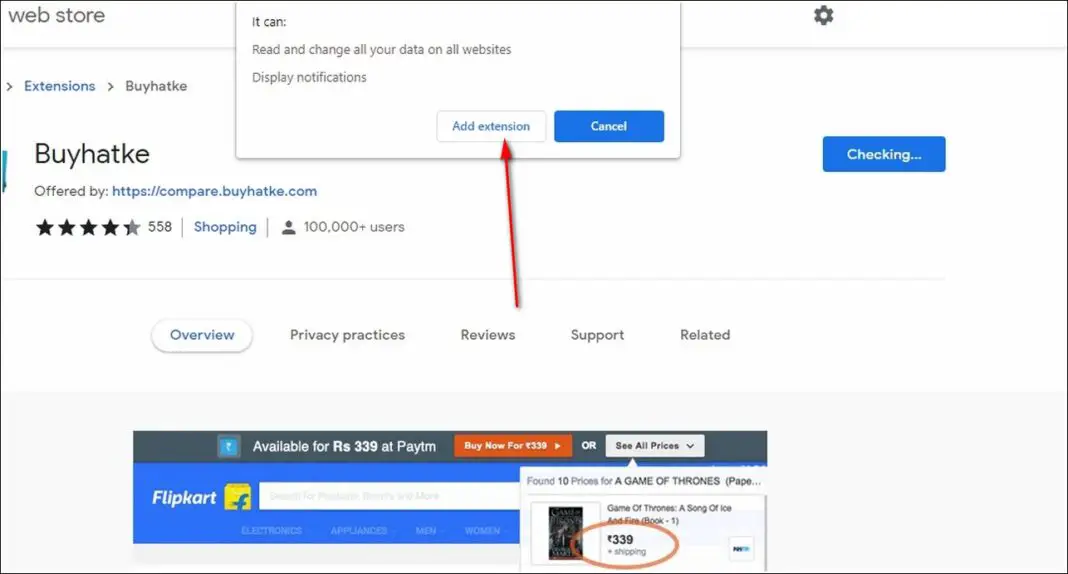Open the Shopping category link

pyautogui.click(x=225, y=227)
